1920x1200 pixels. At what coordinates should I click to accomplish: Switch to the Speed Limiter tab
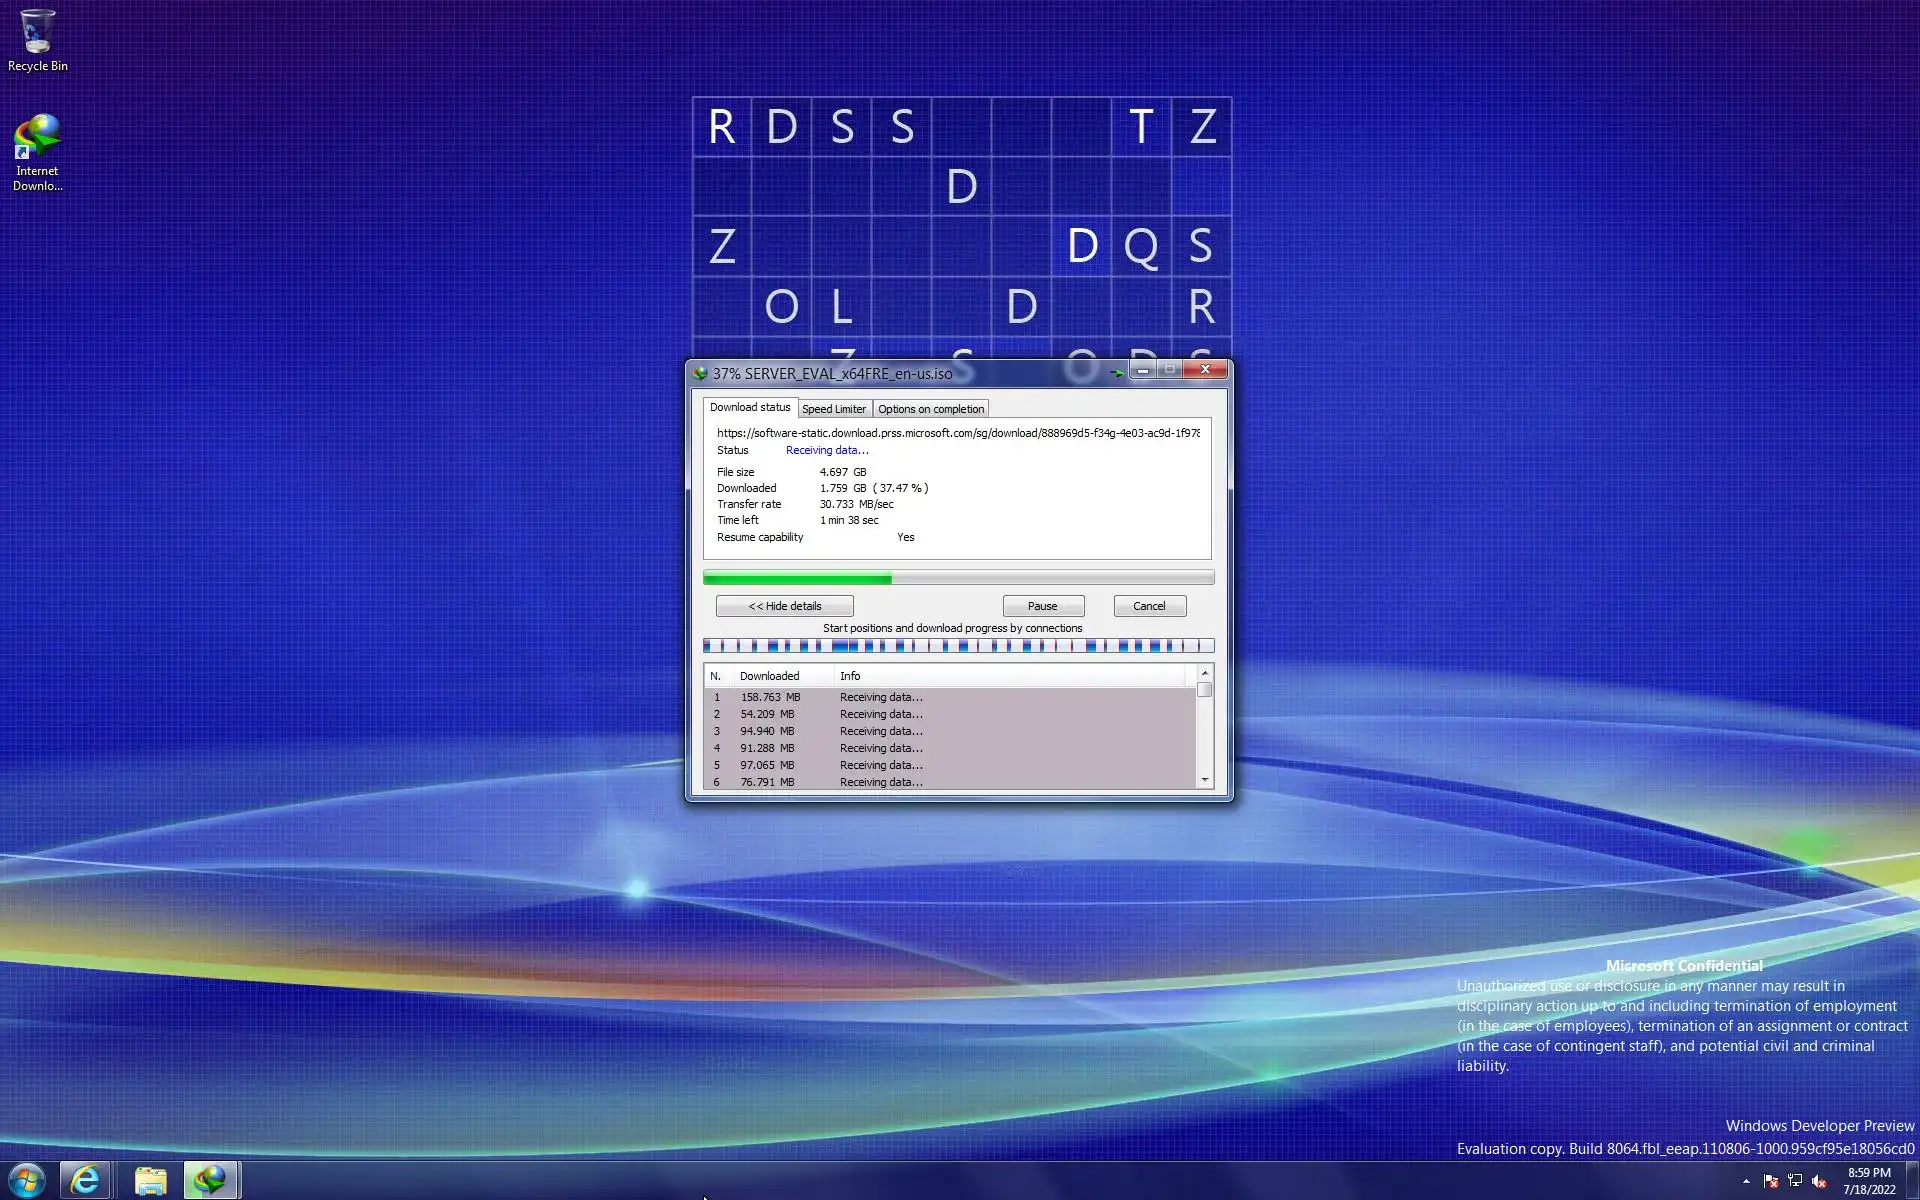click(x=833, y=409)
